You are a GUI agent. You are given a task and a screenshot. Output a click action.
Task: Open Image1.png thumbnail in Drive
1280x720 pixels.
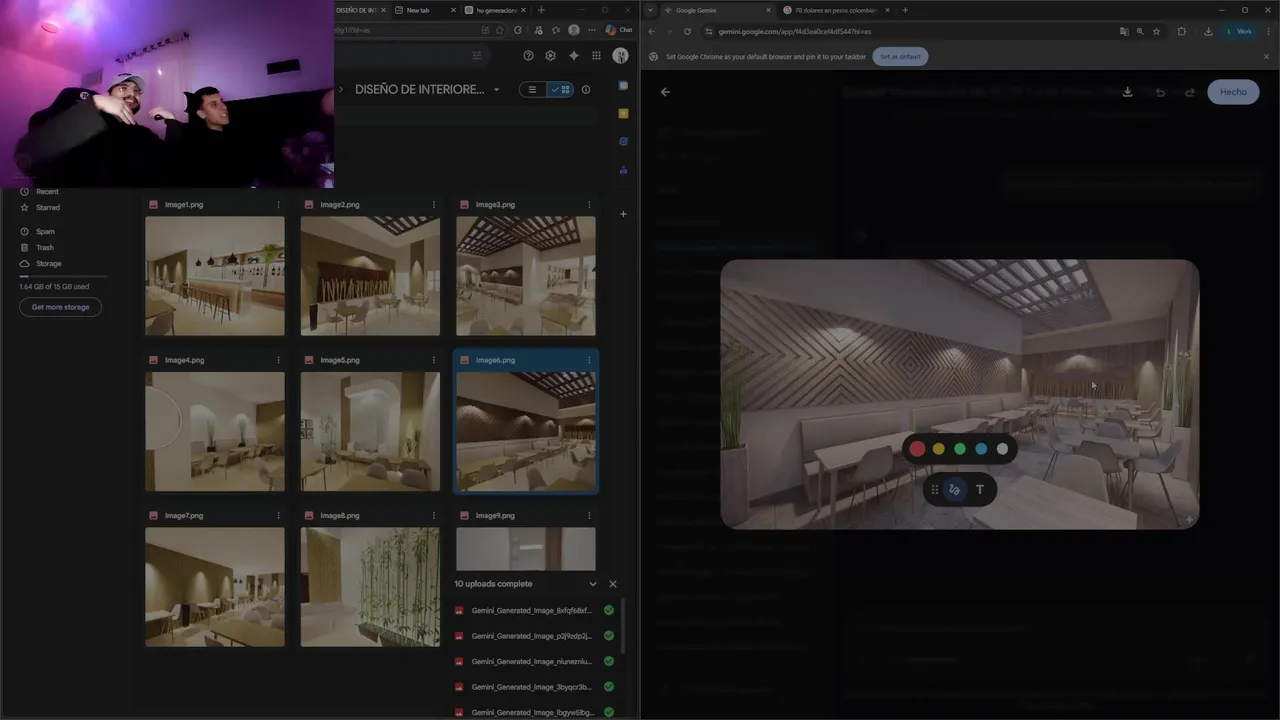[215, 276]
